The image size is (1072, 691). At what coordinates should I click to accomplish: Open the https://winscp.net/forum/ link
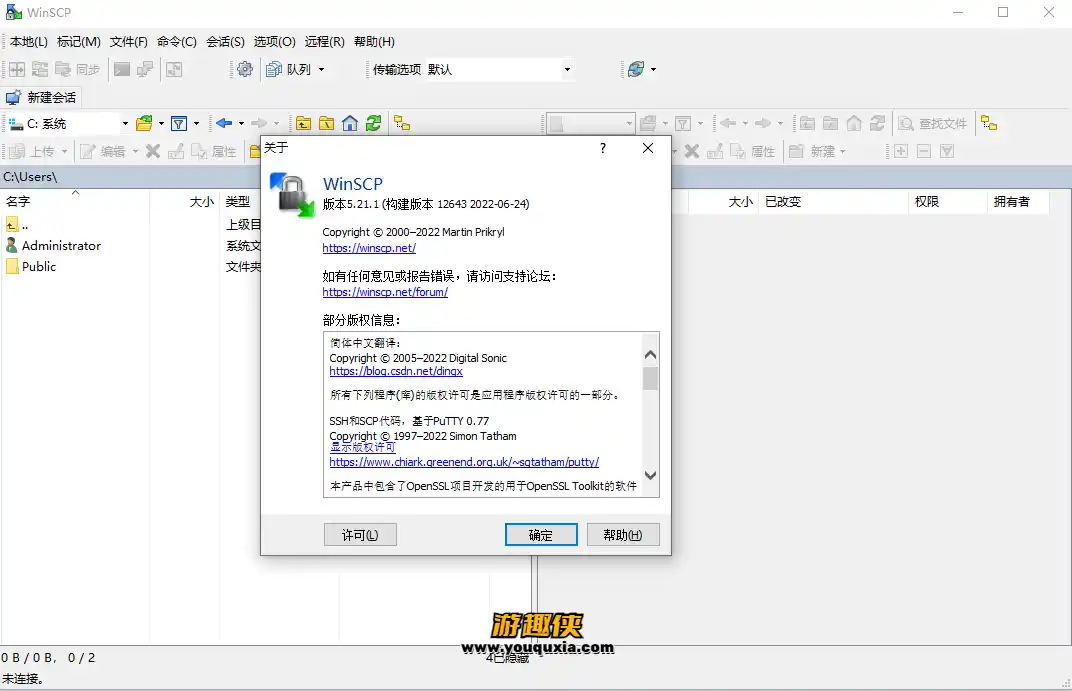(x=385, y=292)
